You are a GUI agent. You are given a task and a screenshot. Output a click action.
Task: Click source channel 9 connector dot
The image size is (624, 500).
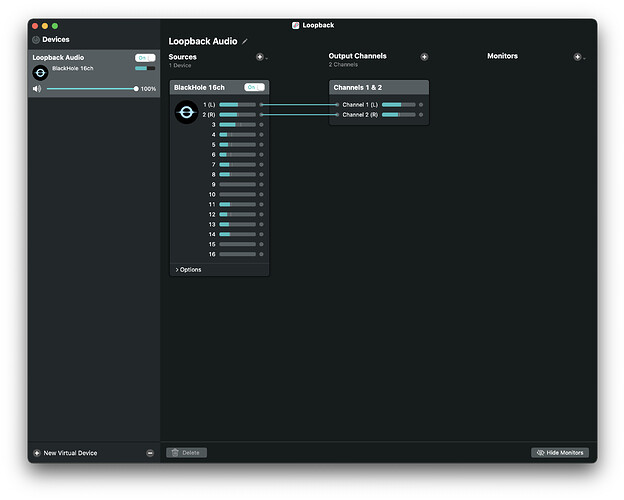(261, 184)
